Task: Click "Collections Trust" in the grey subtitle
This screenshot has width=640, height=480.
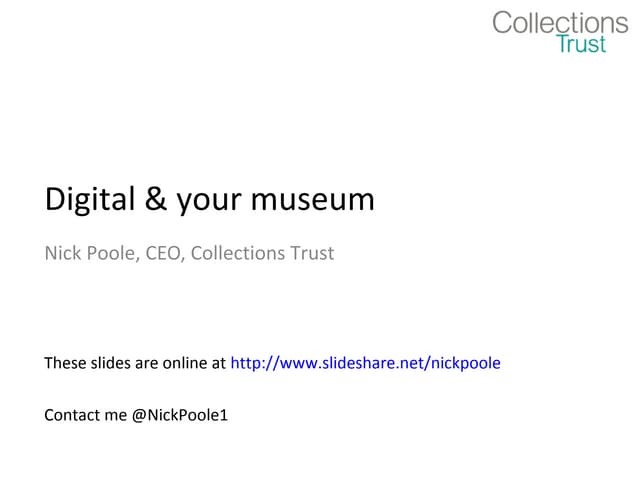Action: 262,253
